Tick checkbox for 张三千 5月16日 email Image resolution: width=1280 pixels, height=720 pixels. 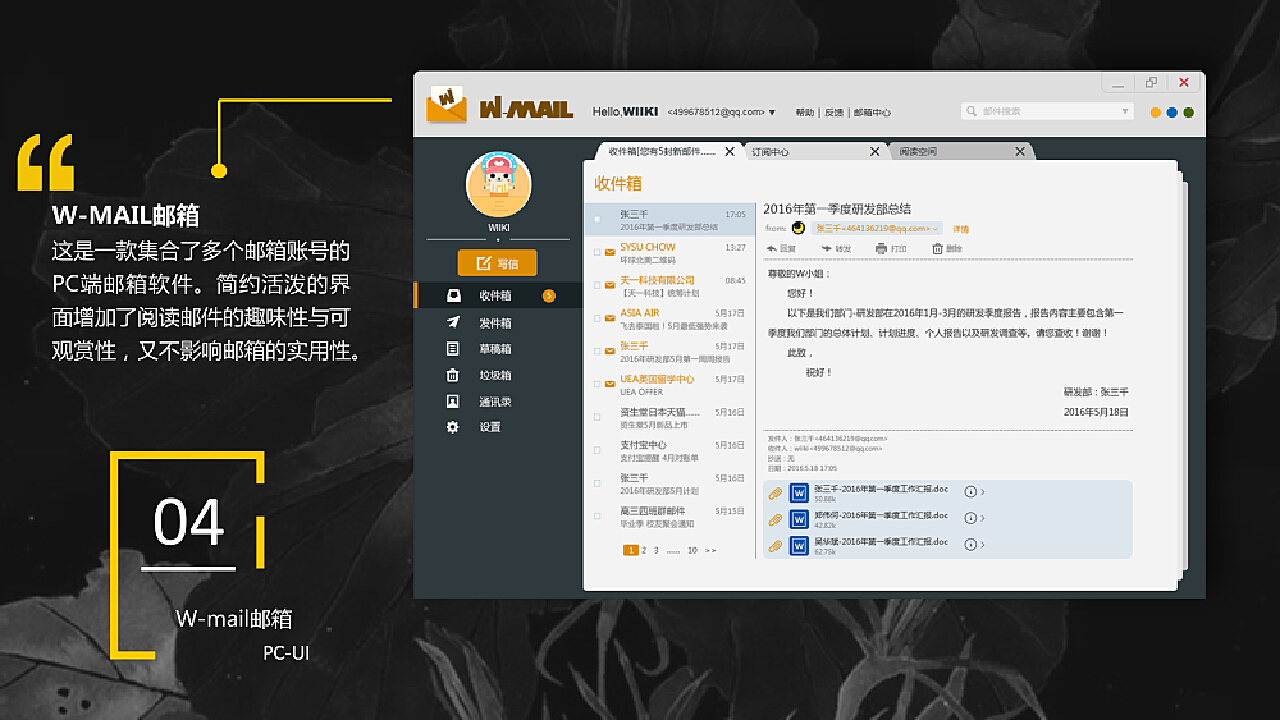coord(597,483)
